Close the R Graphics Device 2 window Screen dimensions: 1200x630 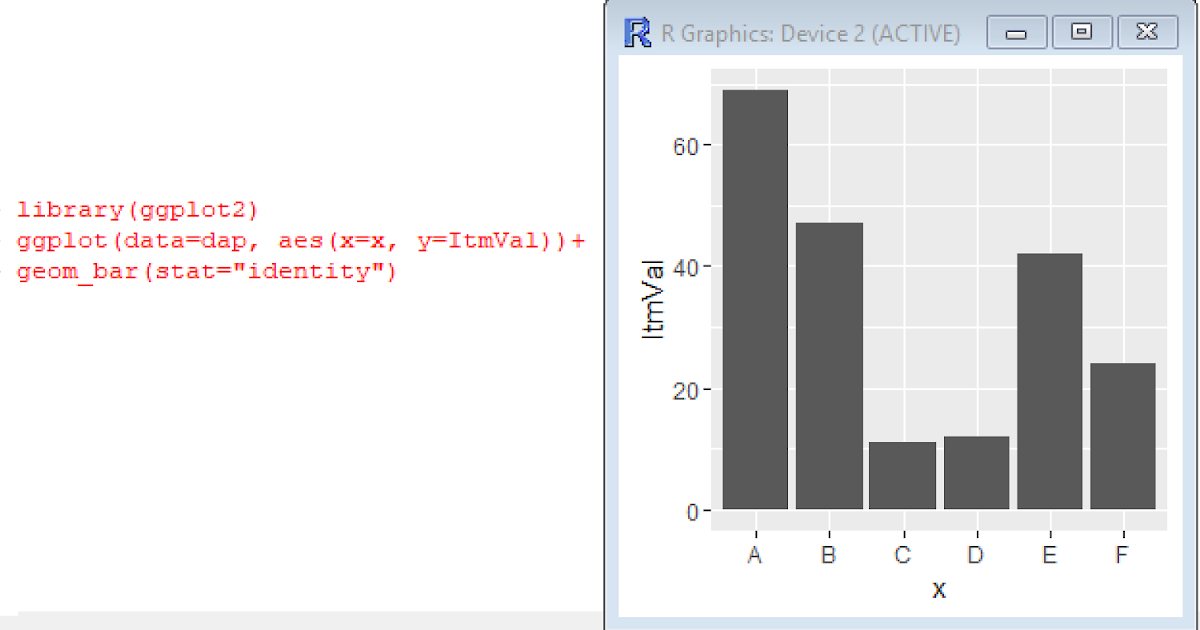click(1146, 31)
